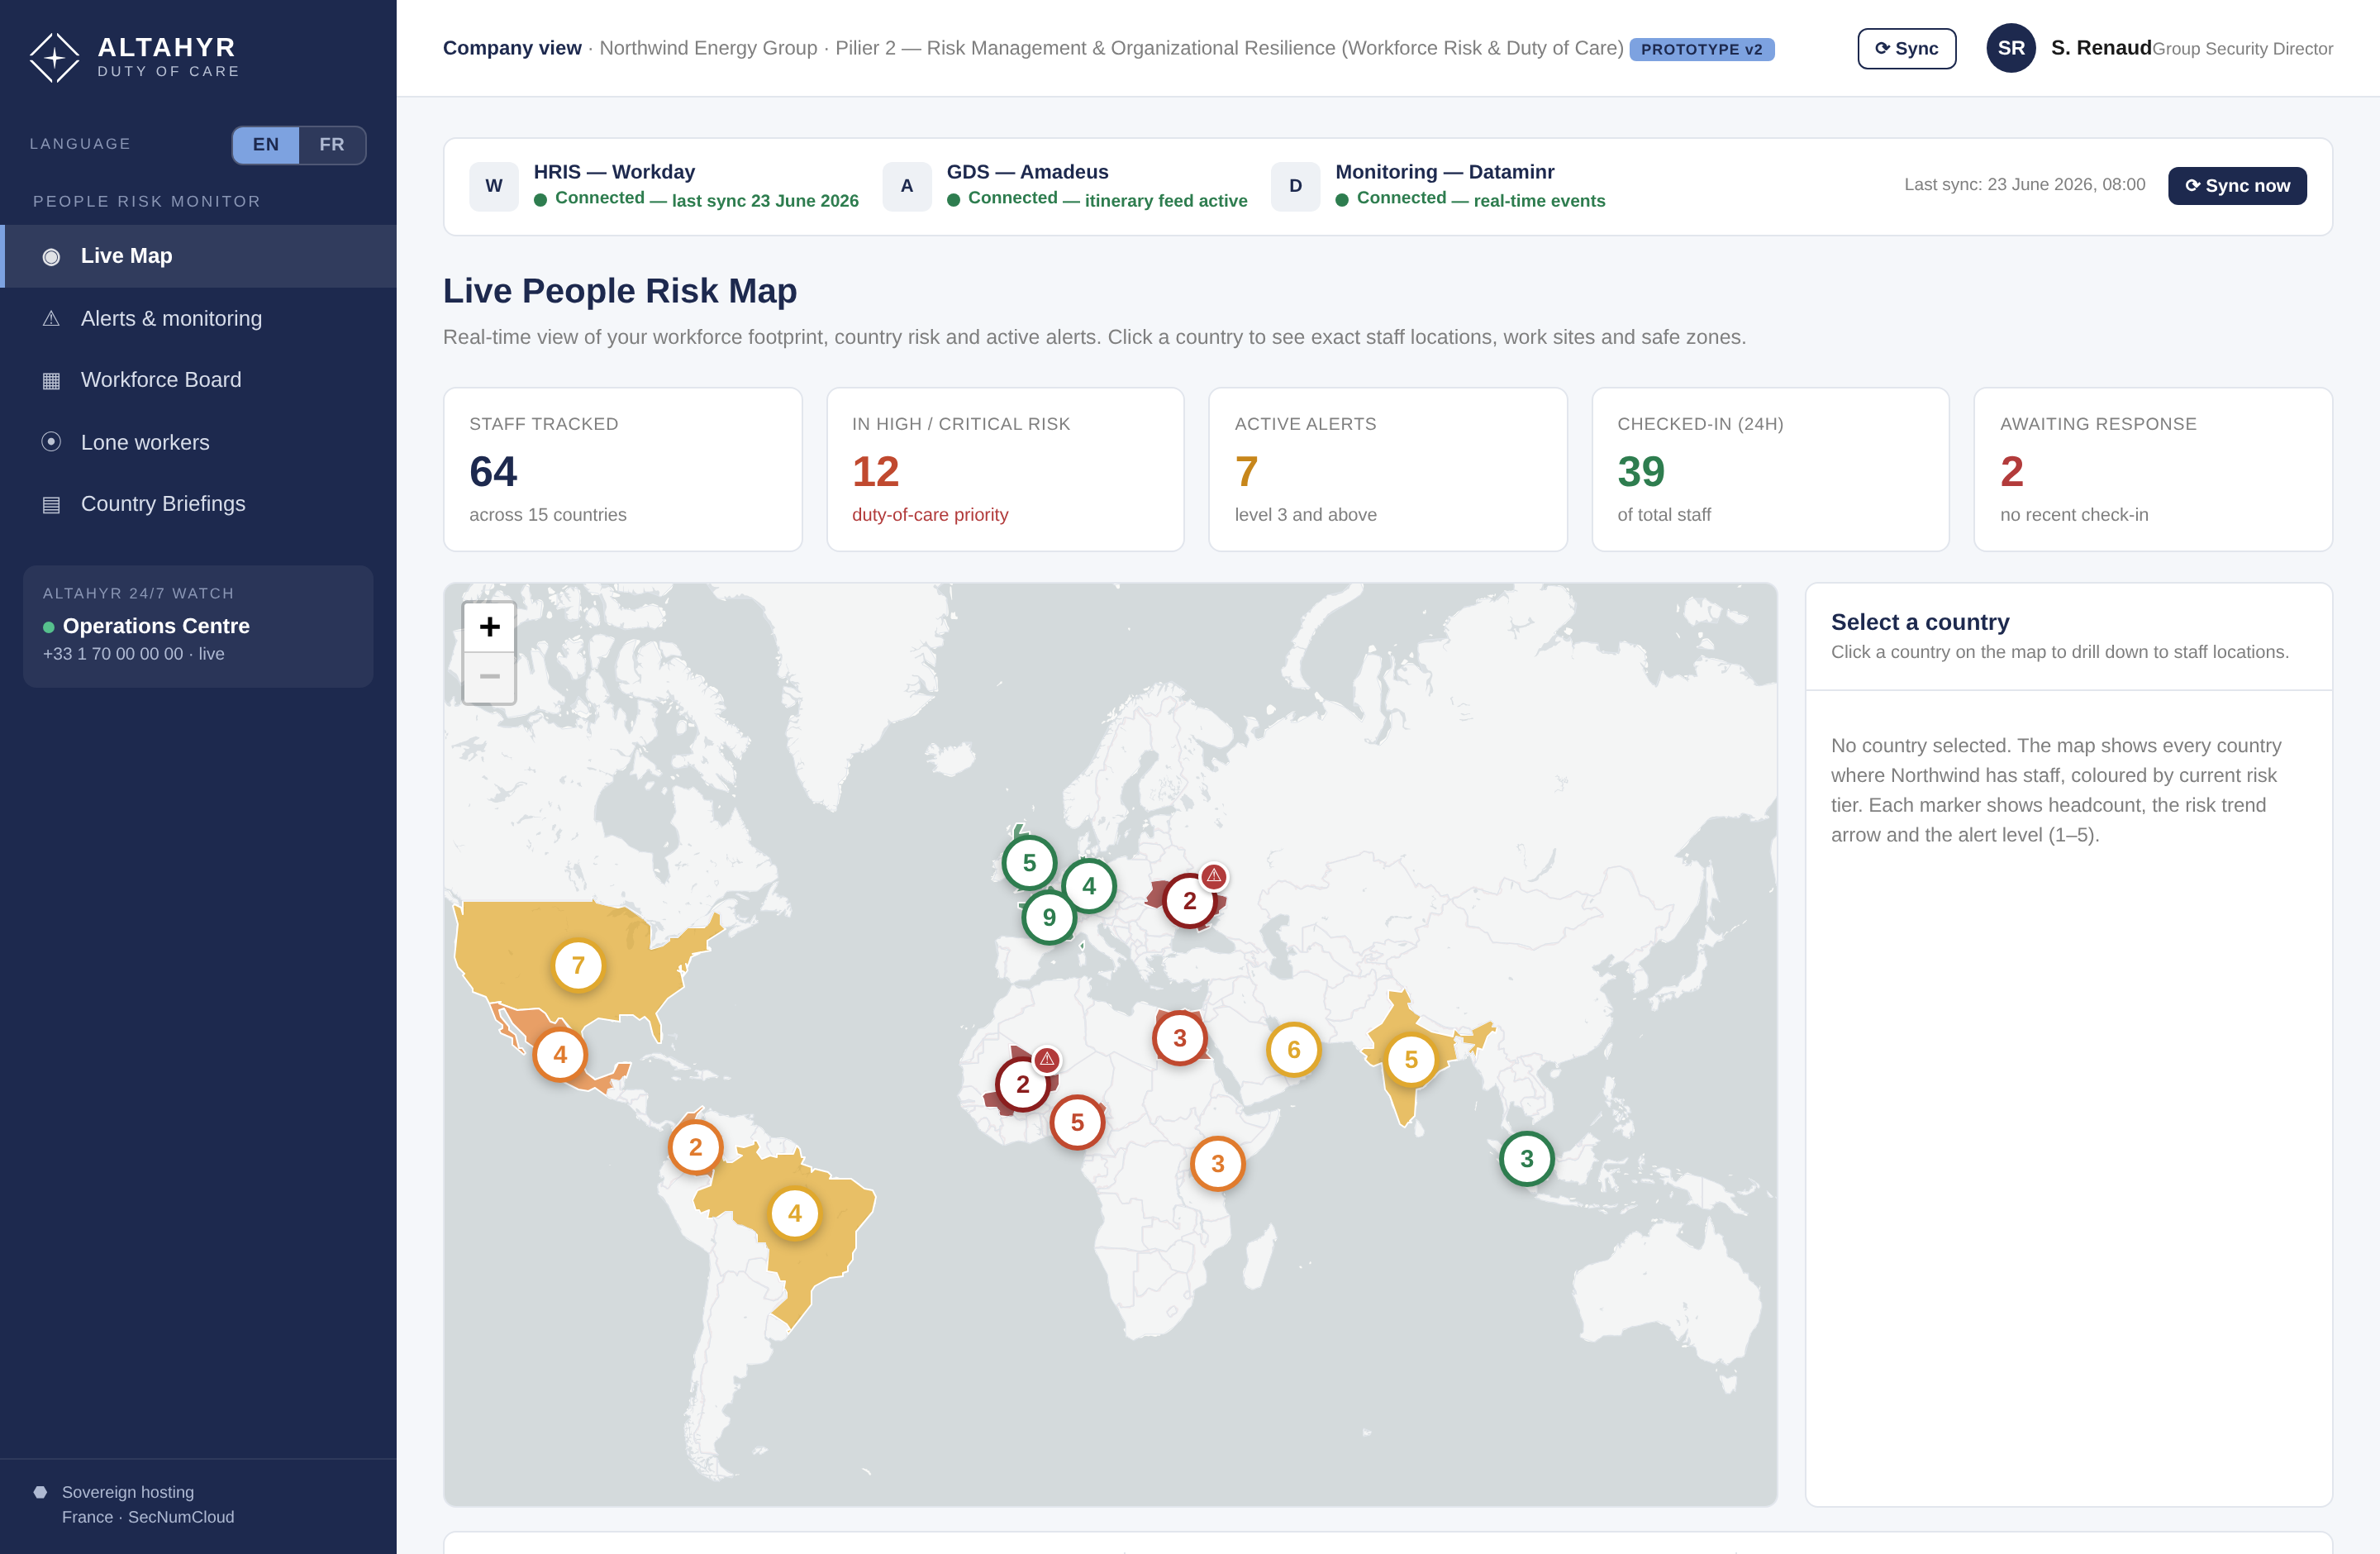Image resolution: width=2380 pixels, height=1554 pixels.
Task: Click the PROTOTYPE v2 badge
Action: click(x=1701, y=49)
